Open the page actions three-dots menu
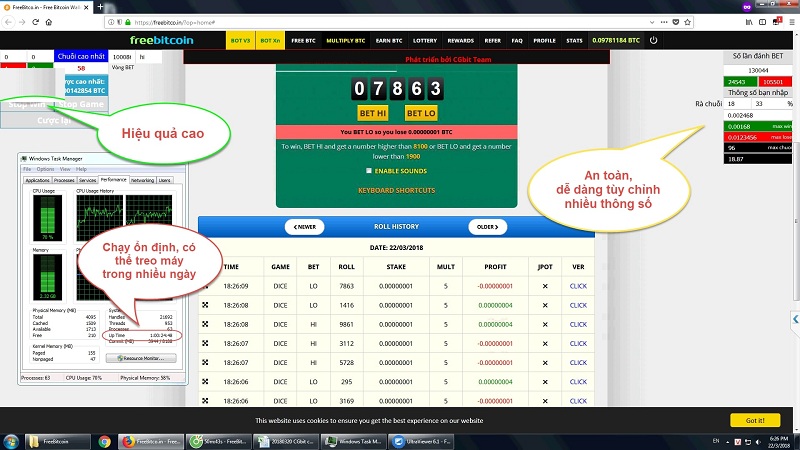 coord(663,22)
